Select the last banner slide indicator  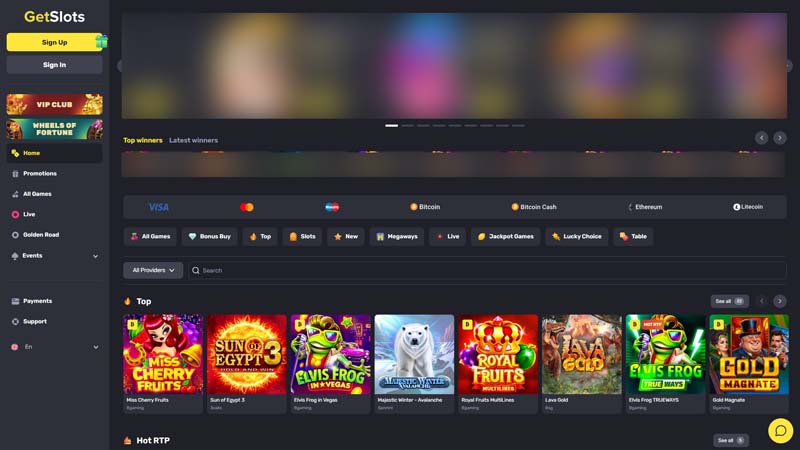point(518,126)
